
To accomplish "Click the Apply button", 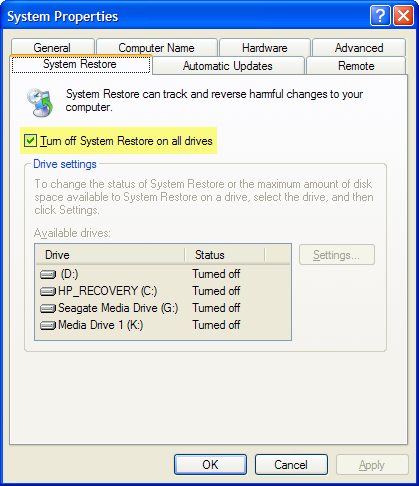I will click(x=372, y=464).
